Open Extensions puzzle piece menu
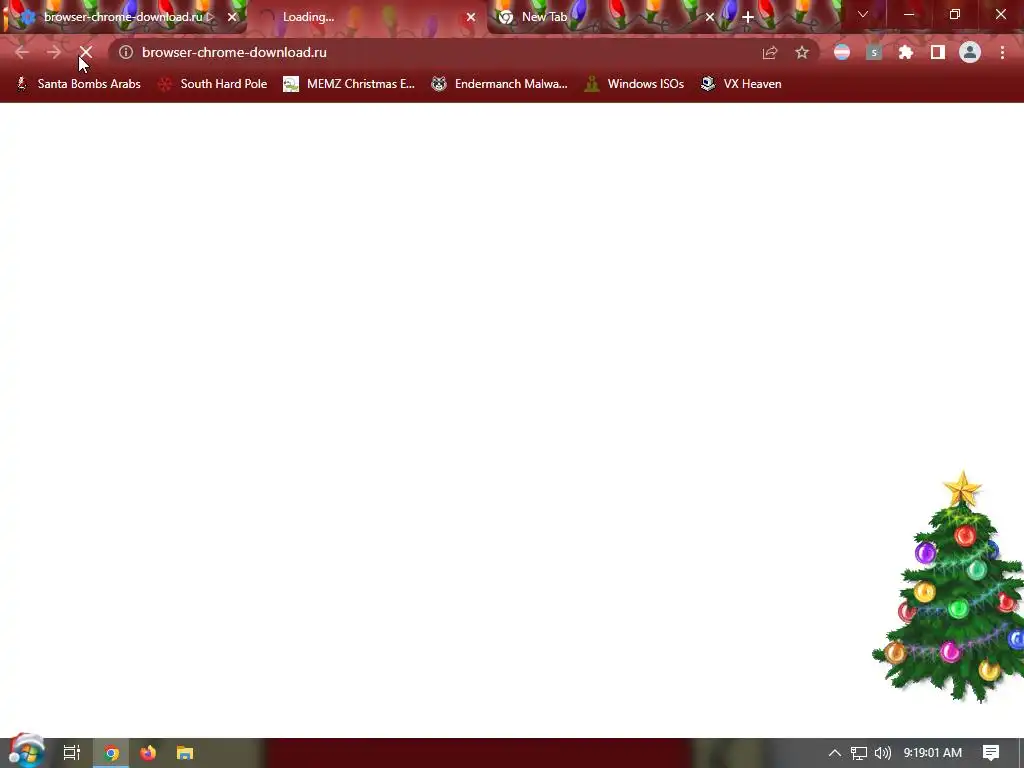1024x768 pixels. pos(906,52)
